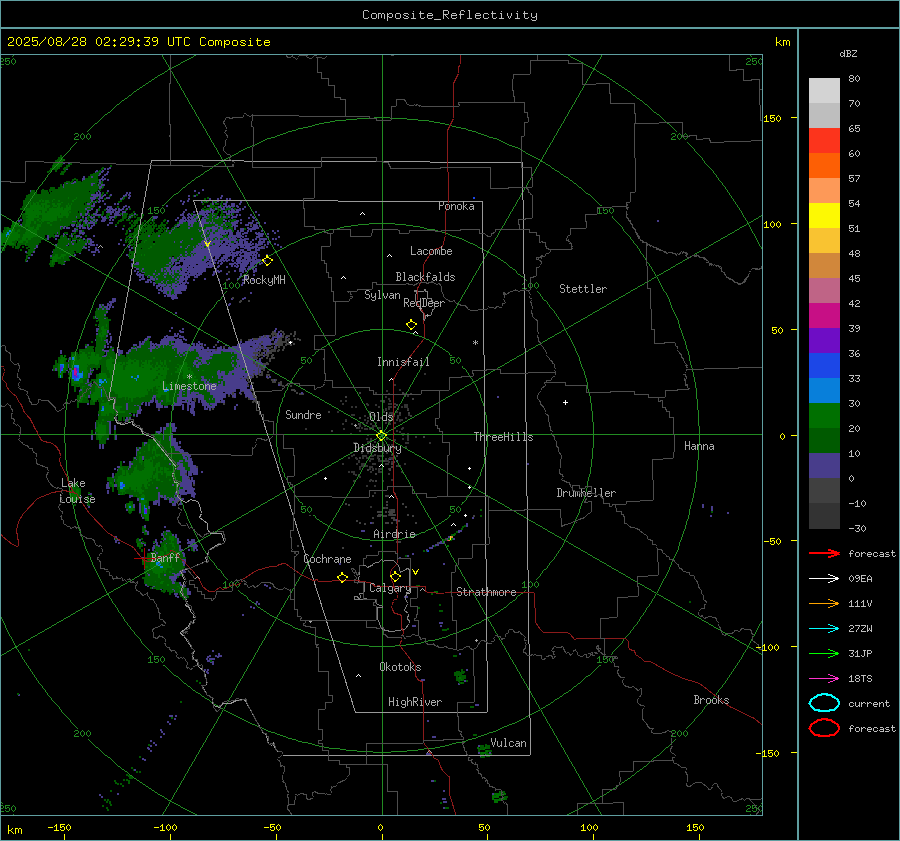Click the white 09EA arrow in legend
This screenshot has height=841, width=900.
click(824, 579)
